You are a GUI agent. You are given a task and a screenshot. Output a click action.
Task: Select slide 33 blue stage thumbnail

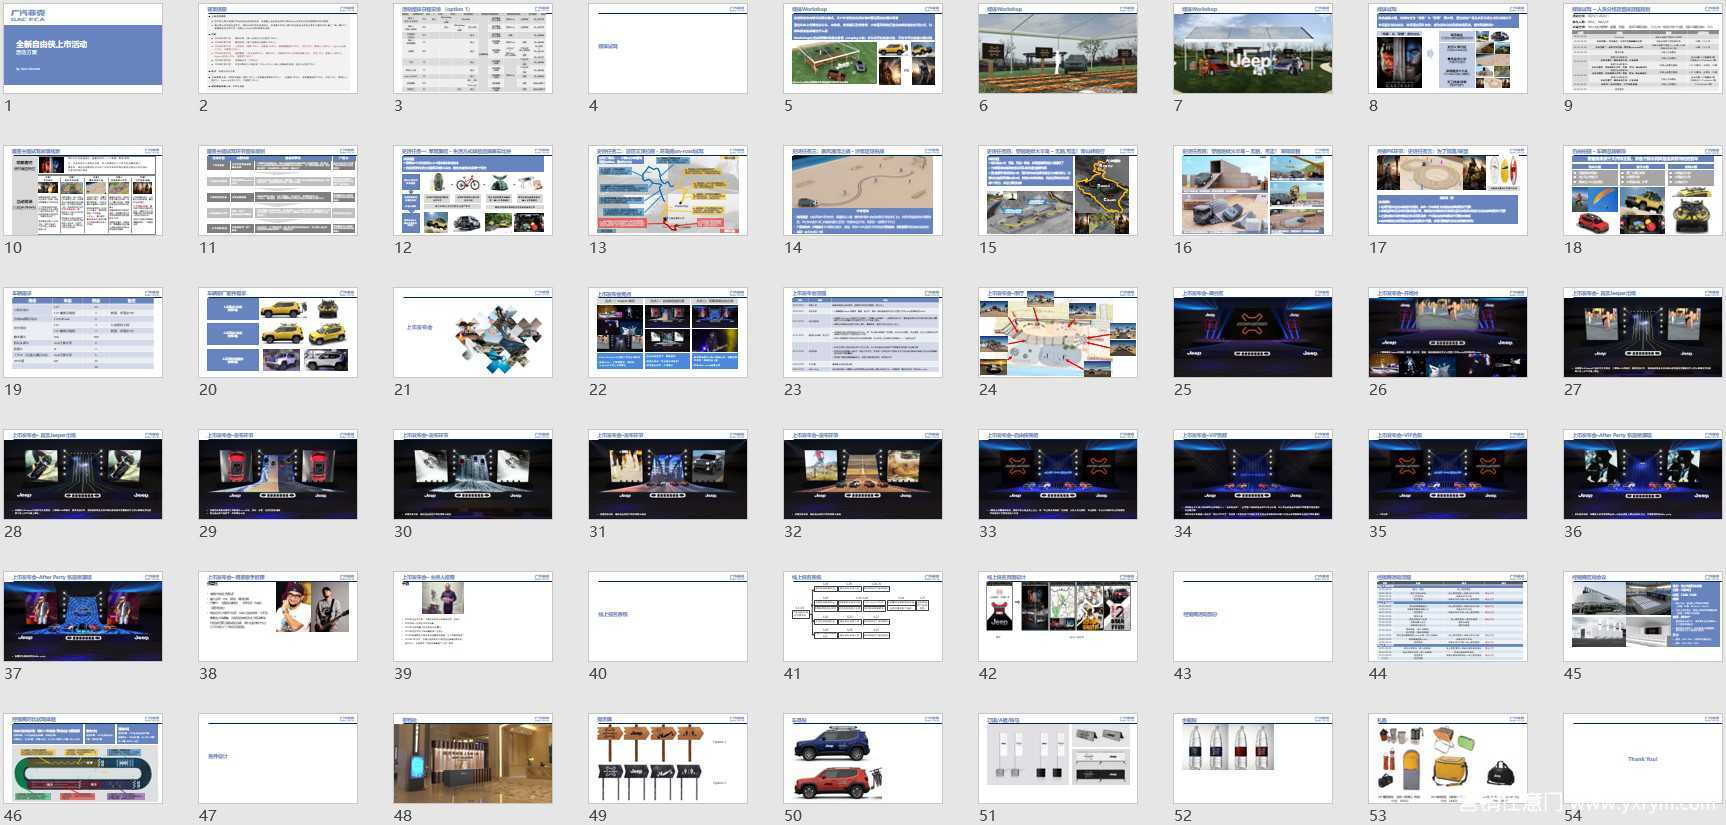click(x=1058, y=474)
